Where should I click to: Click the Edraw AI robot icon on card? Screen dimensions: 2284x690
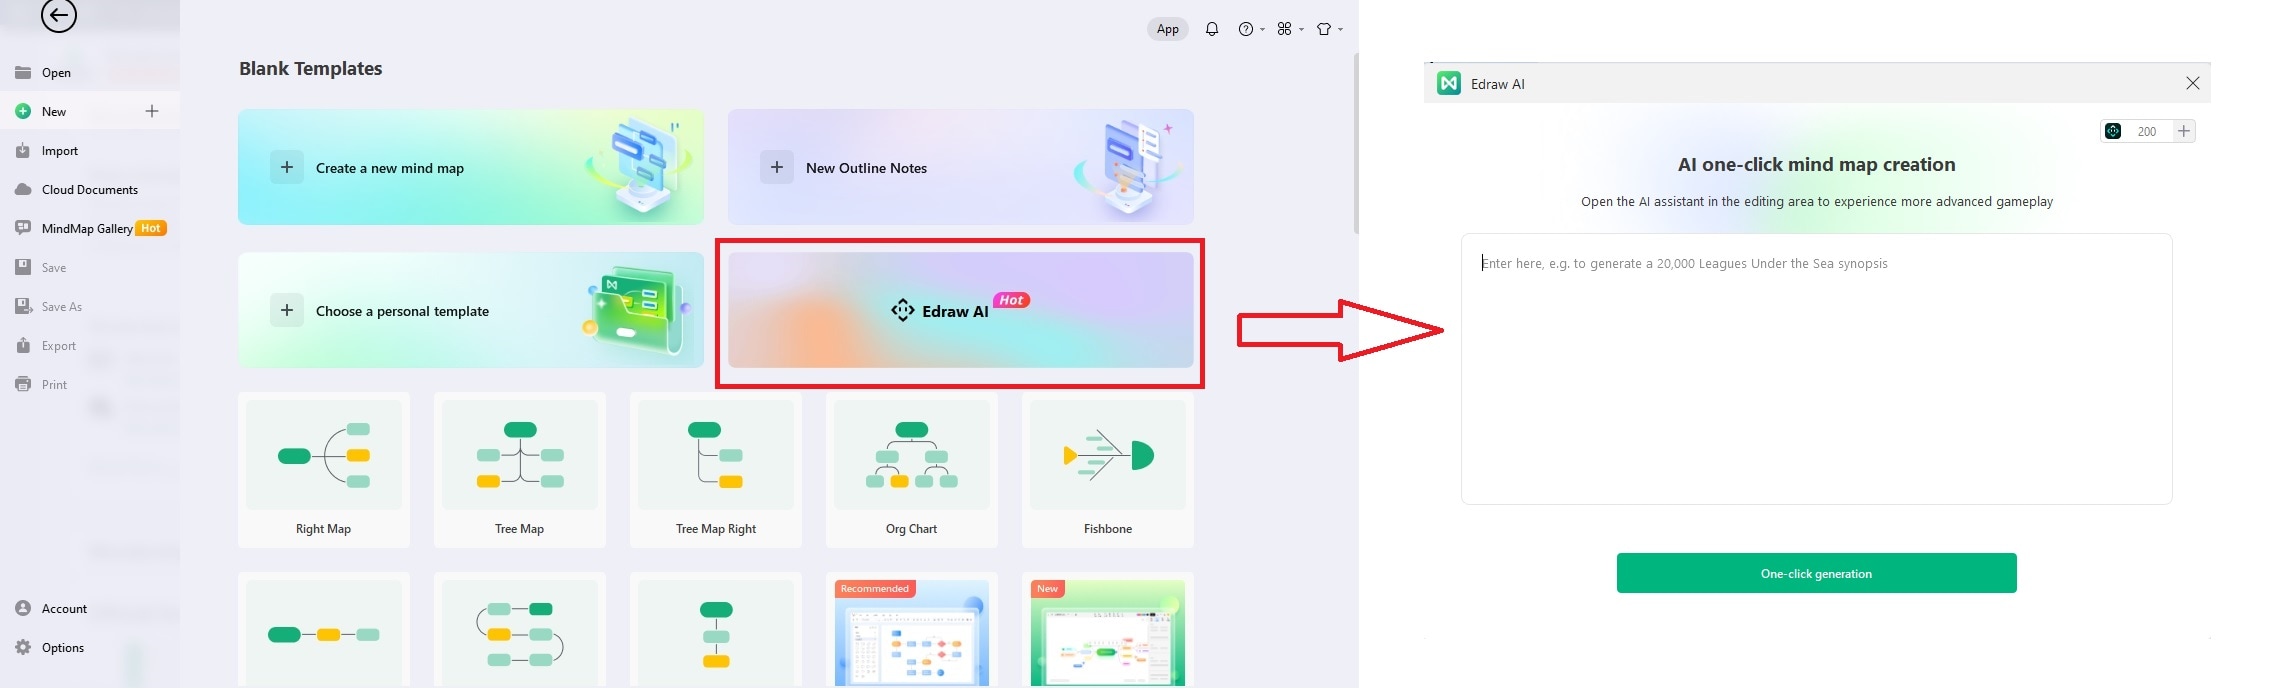[903, 311]
